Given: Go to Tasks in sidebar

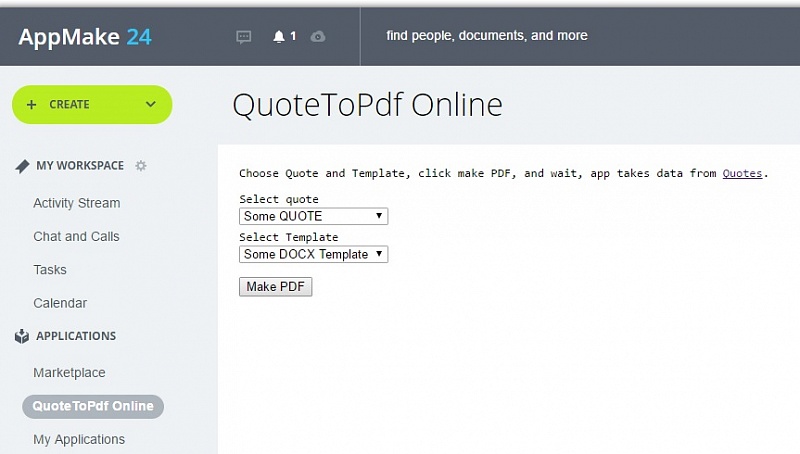Looking at the screenshot, I should (x=50, y=270).
